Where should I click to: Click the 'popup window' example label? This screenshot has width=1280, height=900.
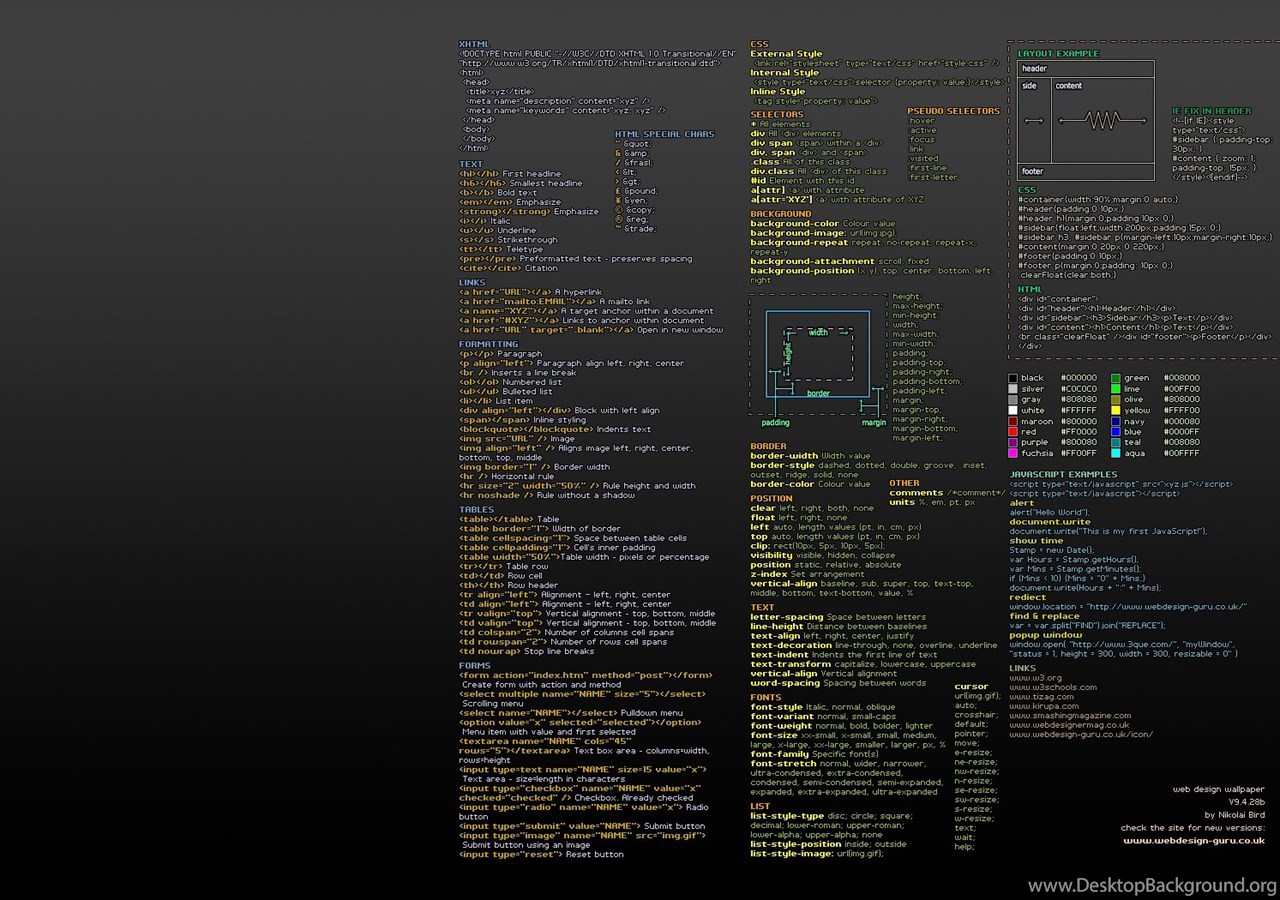[x=1045, y=635]
